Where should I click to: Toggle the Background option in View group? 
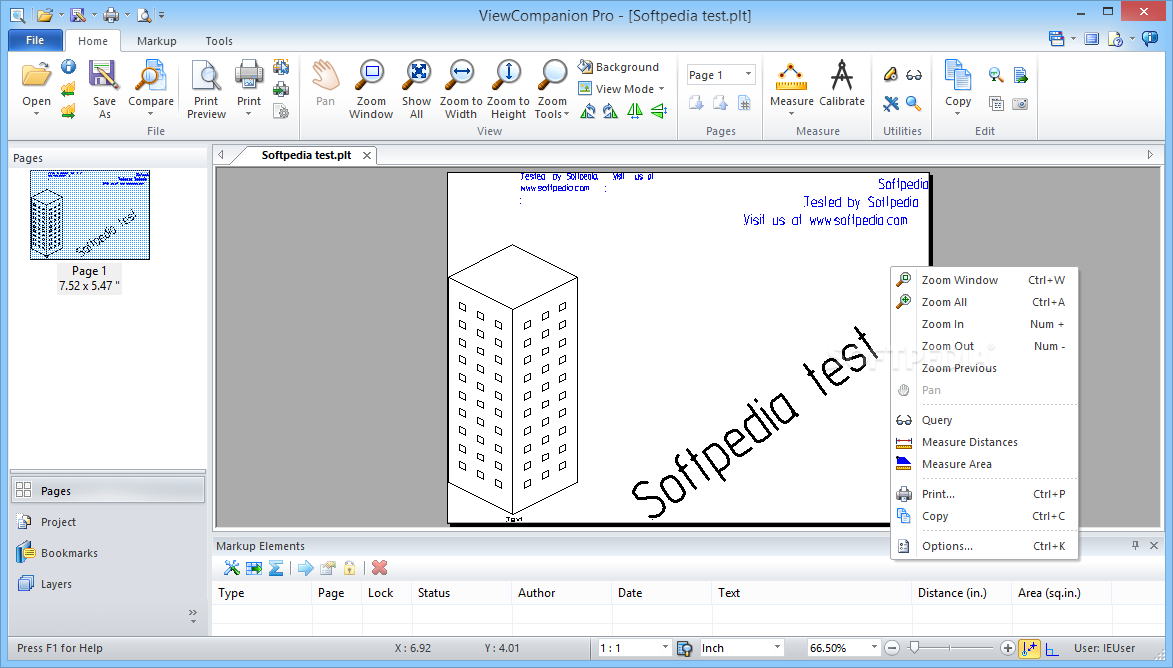click(x=619, y=67)
